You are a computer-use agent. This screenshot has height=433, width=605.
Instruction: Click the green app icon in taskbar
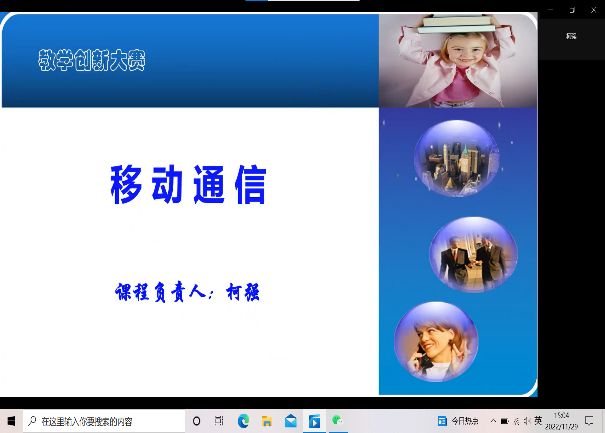point(338,421)
